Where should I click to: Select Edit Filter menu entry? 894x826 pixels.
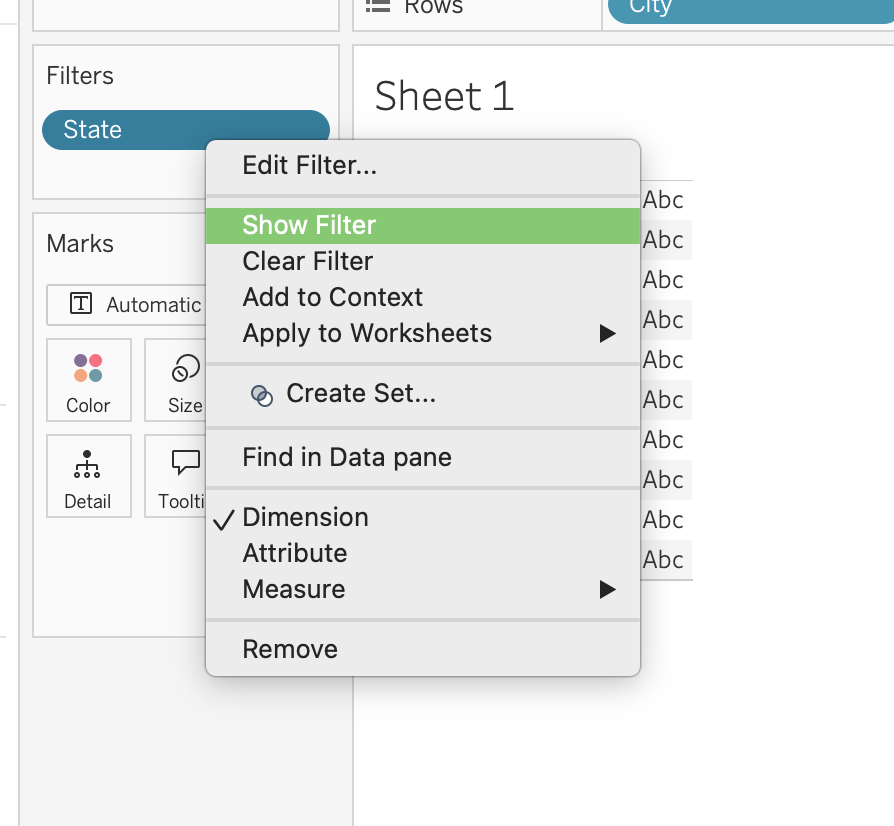[309, 165]
